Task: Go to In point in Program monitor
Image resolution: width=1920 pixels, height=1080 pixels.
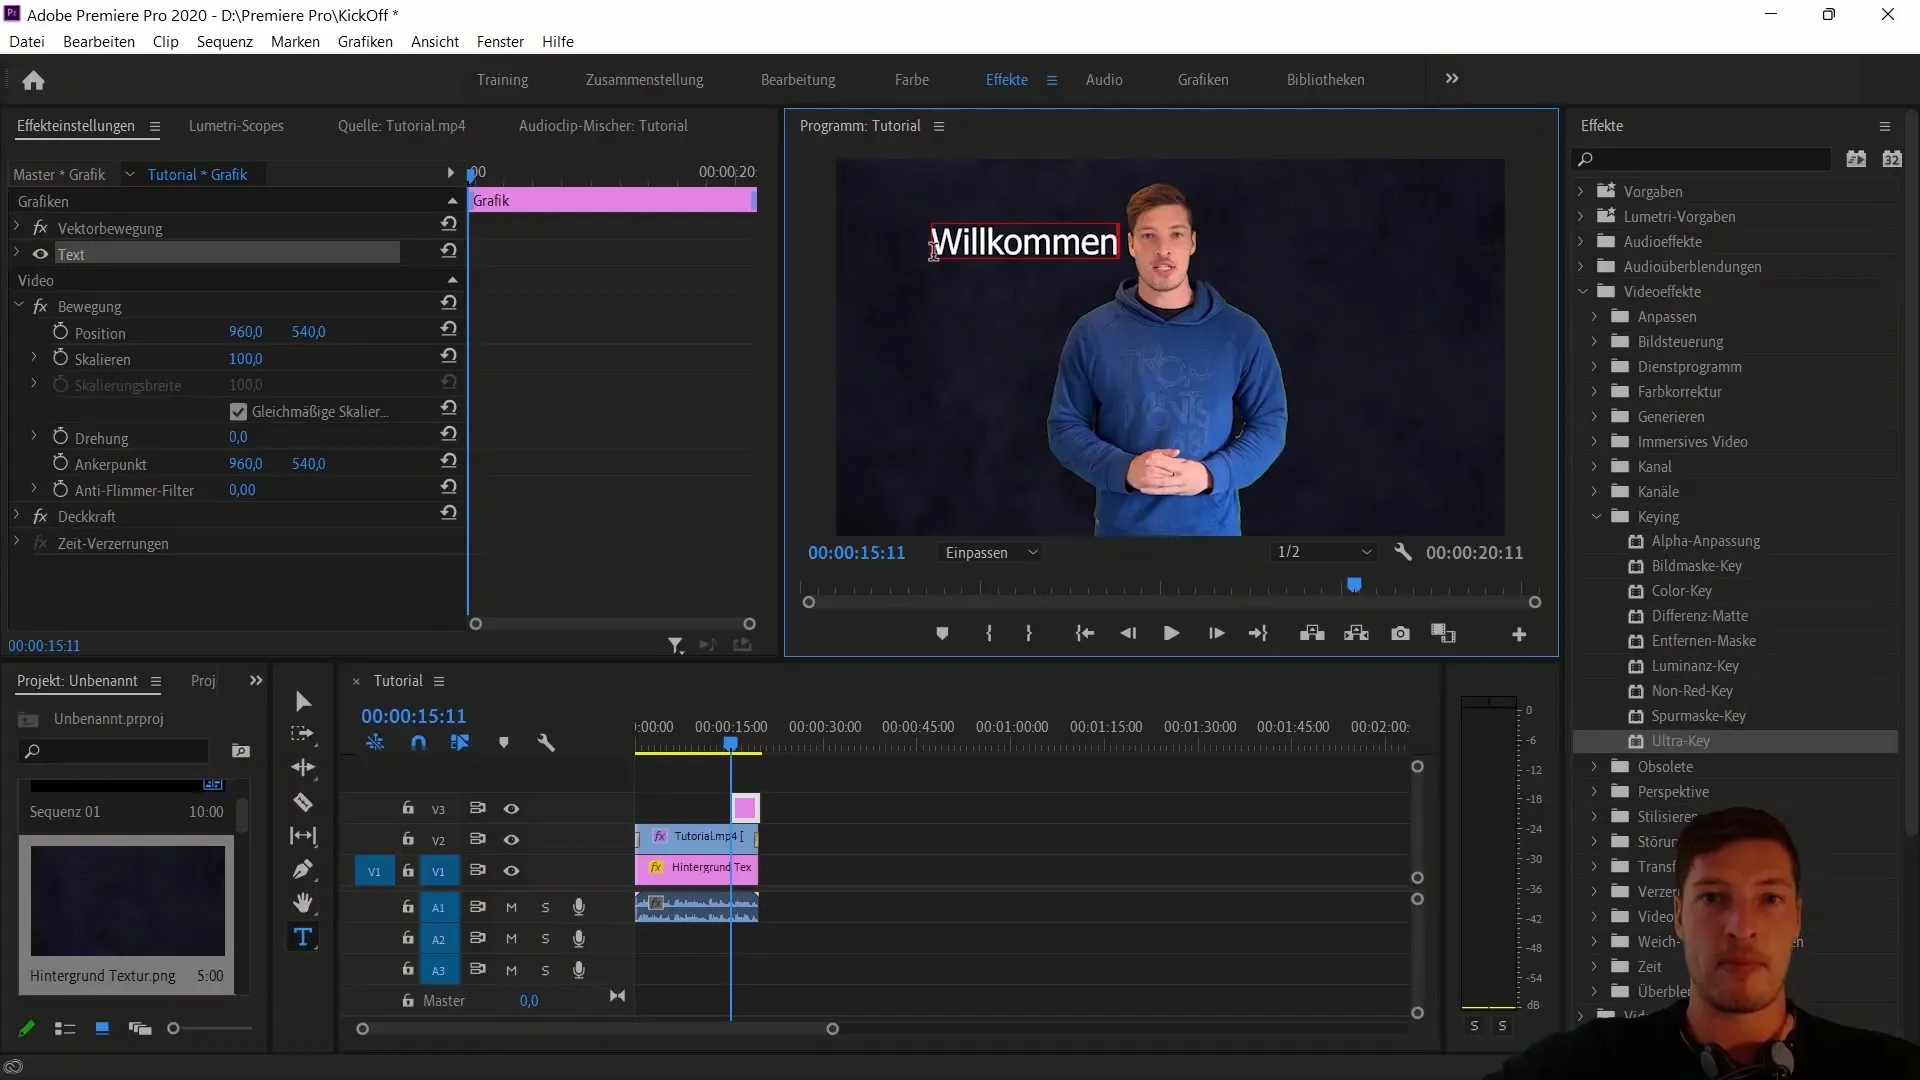Action: [x=1084, y=634]
